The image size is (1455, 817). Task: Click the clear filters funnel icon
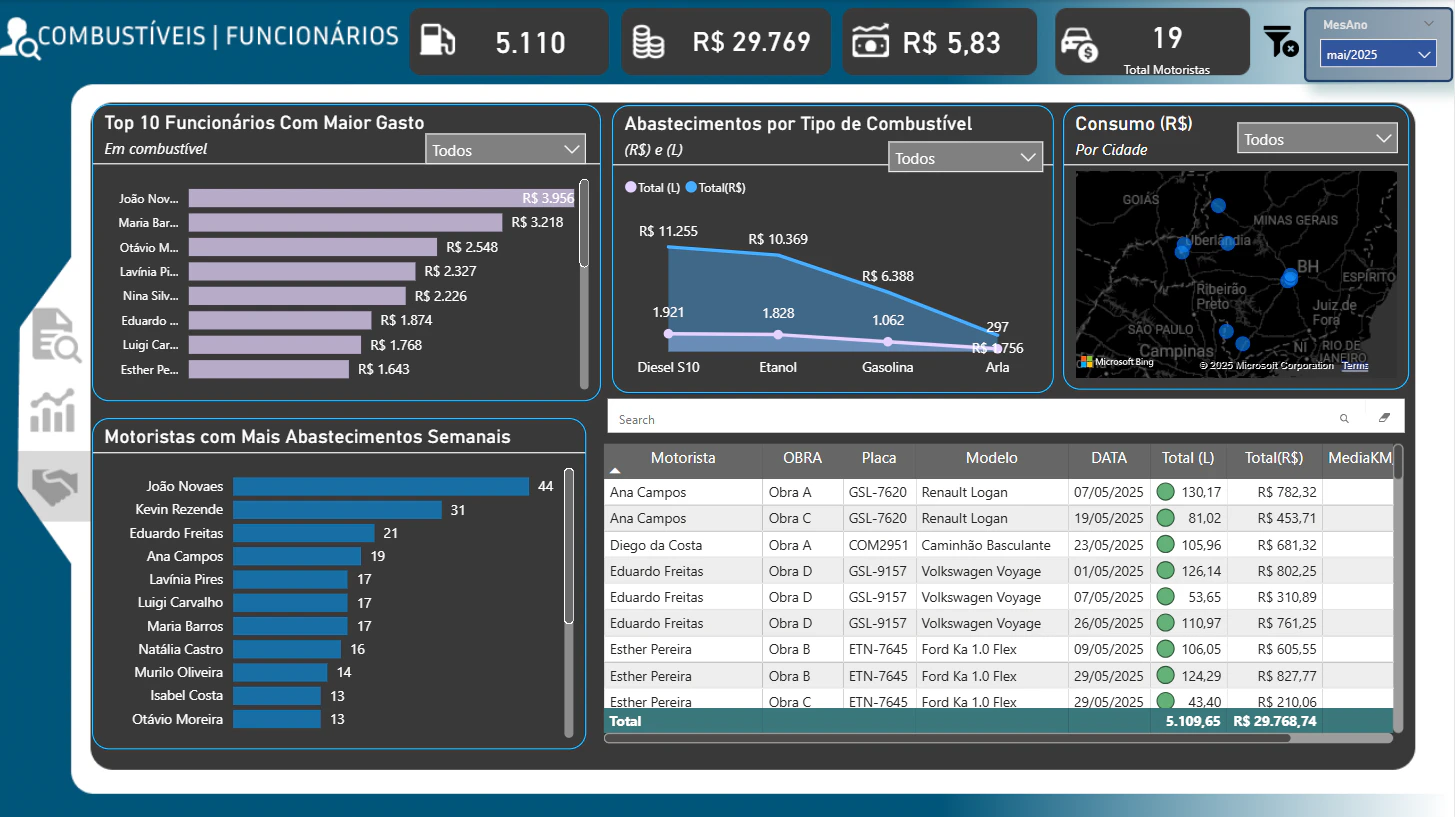pyautogui.click(x=1281, y=42)
